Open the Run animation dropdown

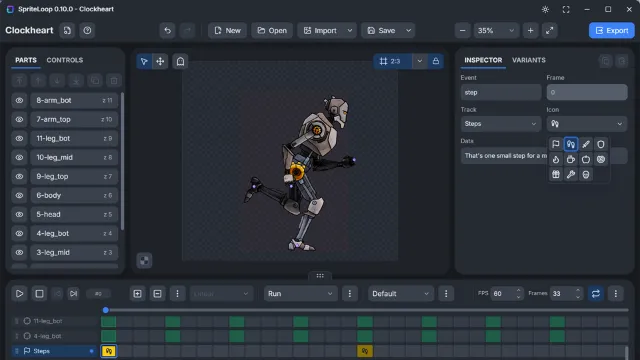(x=300, y=293)
